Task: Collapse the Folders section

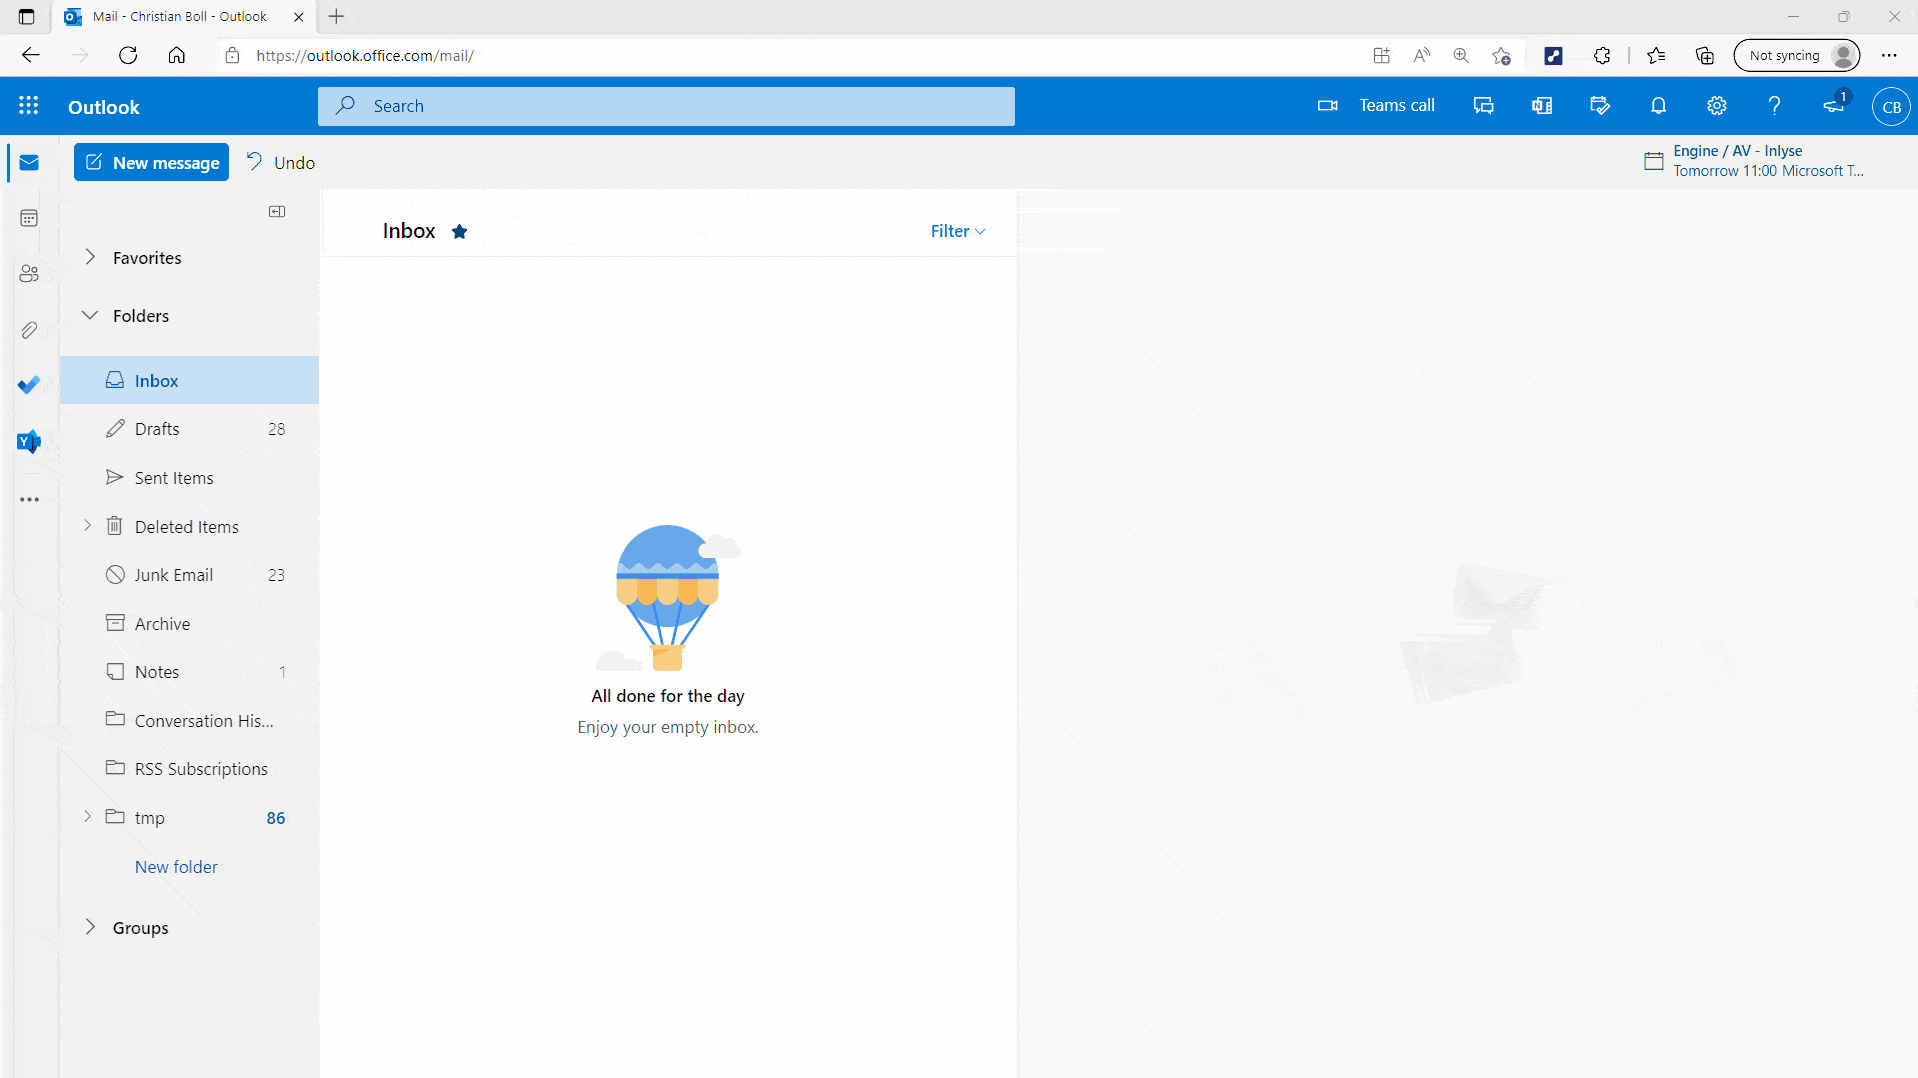Action: (90, 315)
